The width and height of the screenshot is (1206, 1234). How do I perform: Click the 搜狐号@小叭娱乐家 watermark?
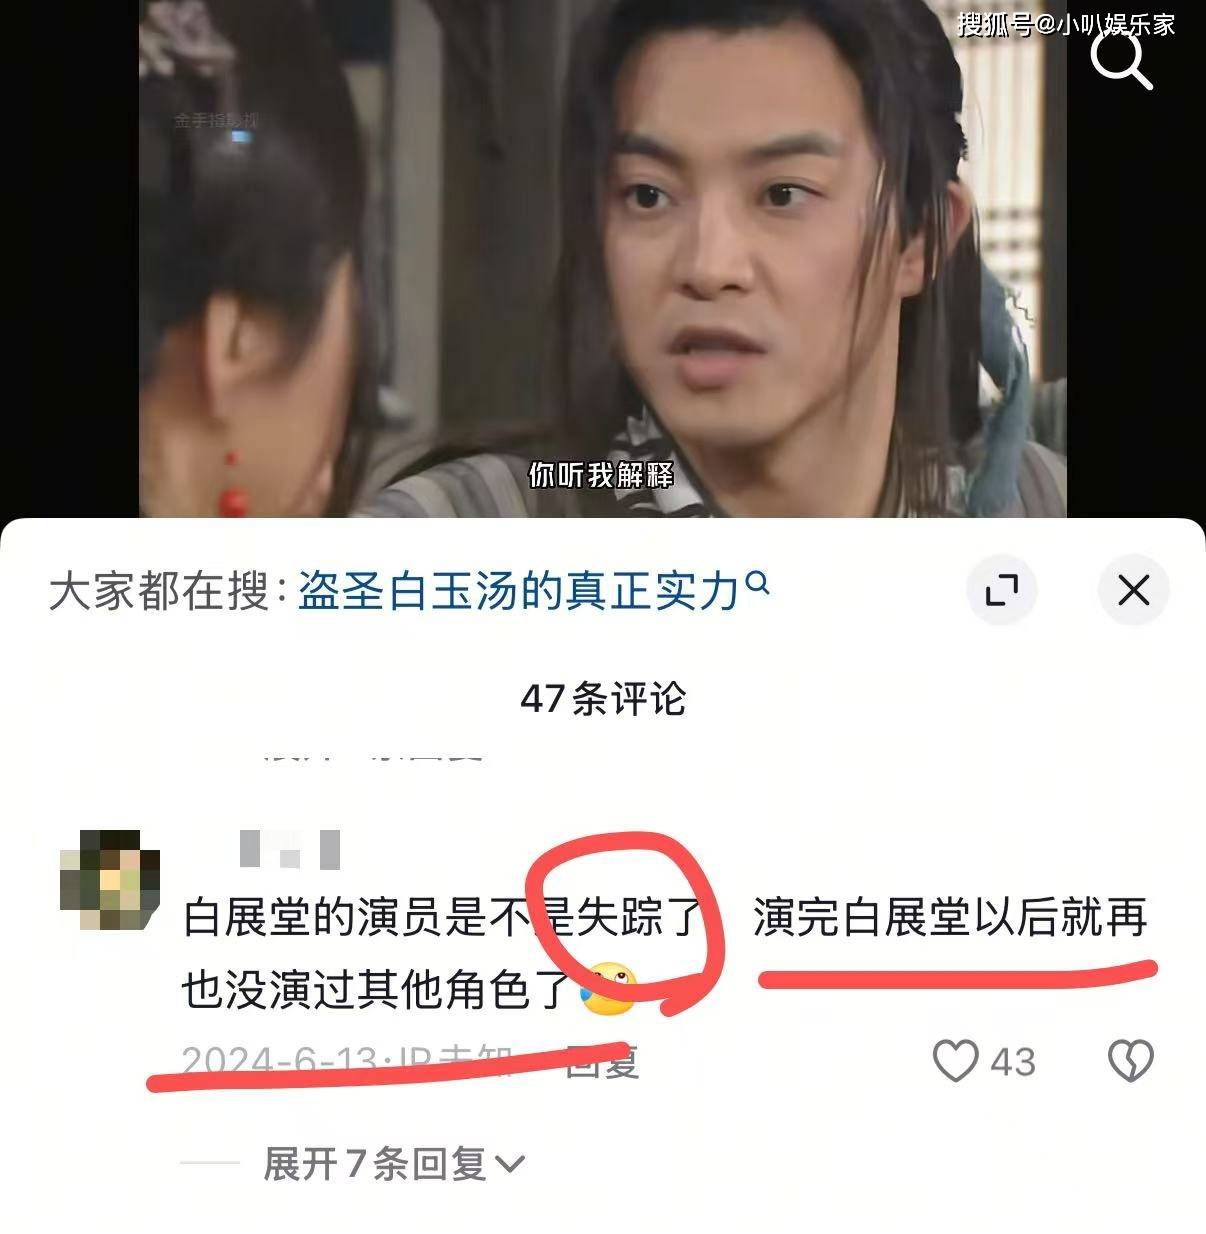(1066, 24)
